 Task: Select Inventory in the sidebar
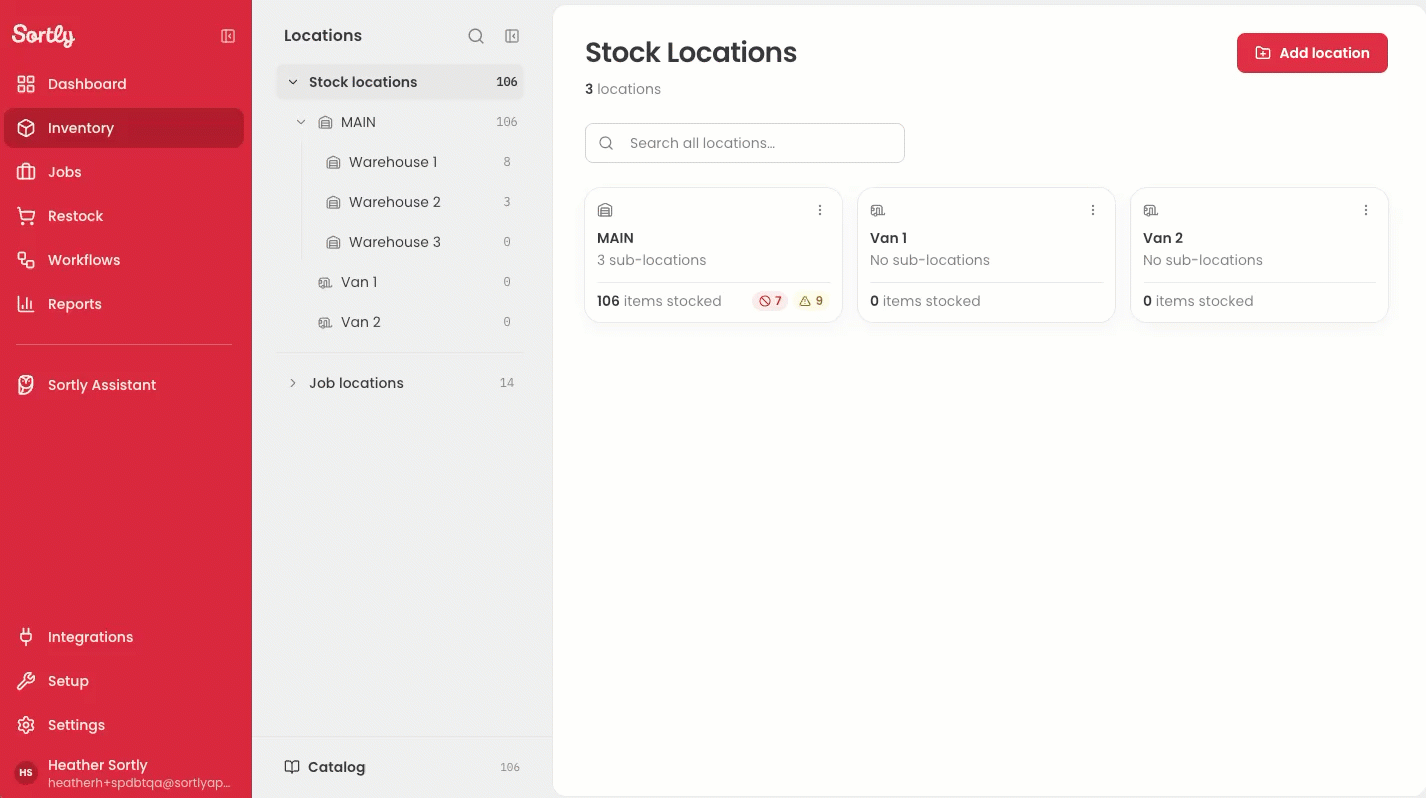tap(124, 128)
